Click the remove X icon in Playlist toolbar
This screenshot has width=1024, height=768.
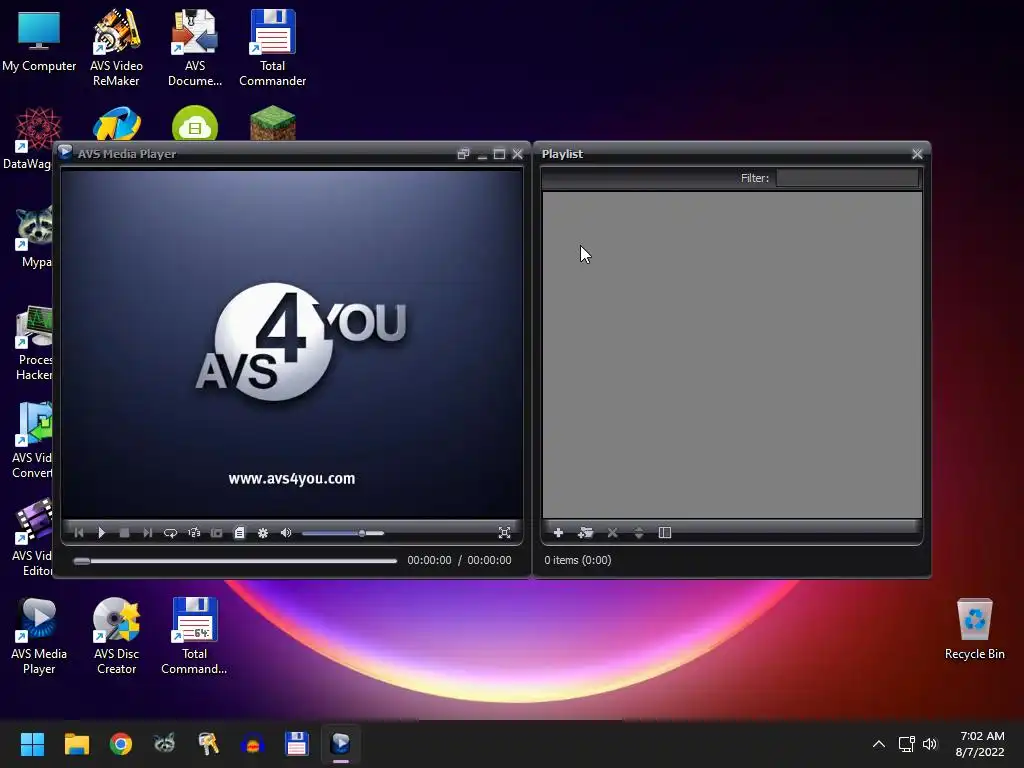612,533
